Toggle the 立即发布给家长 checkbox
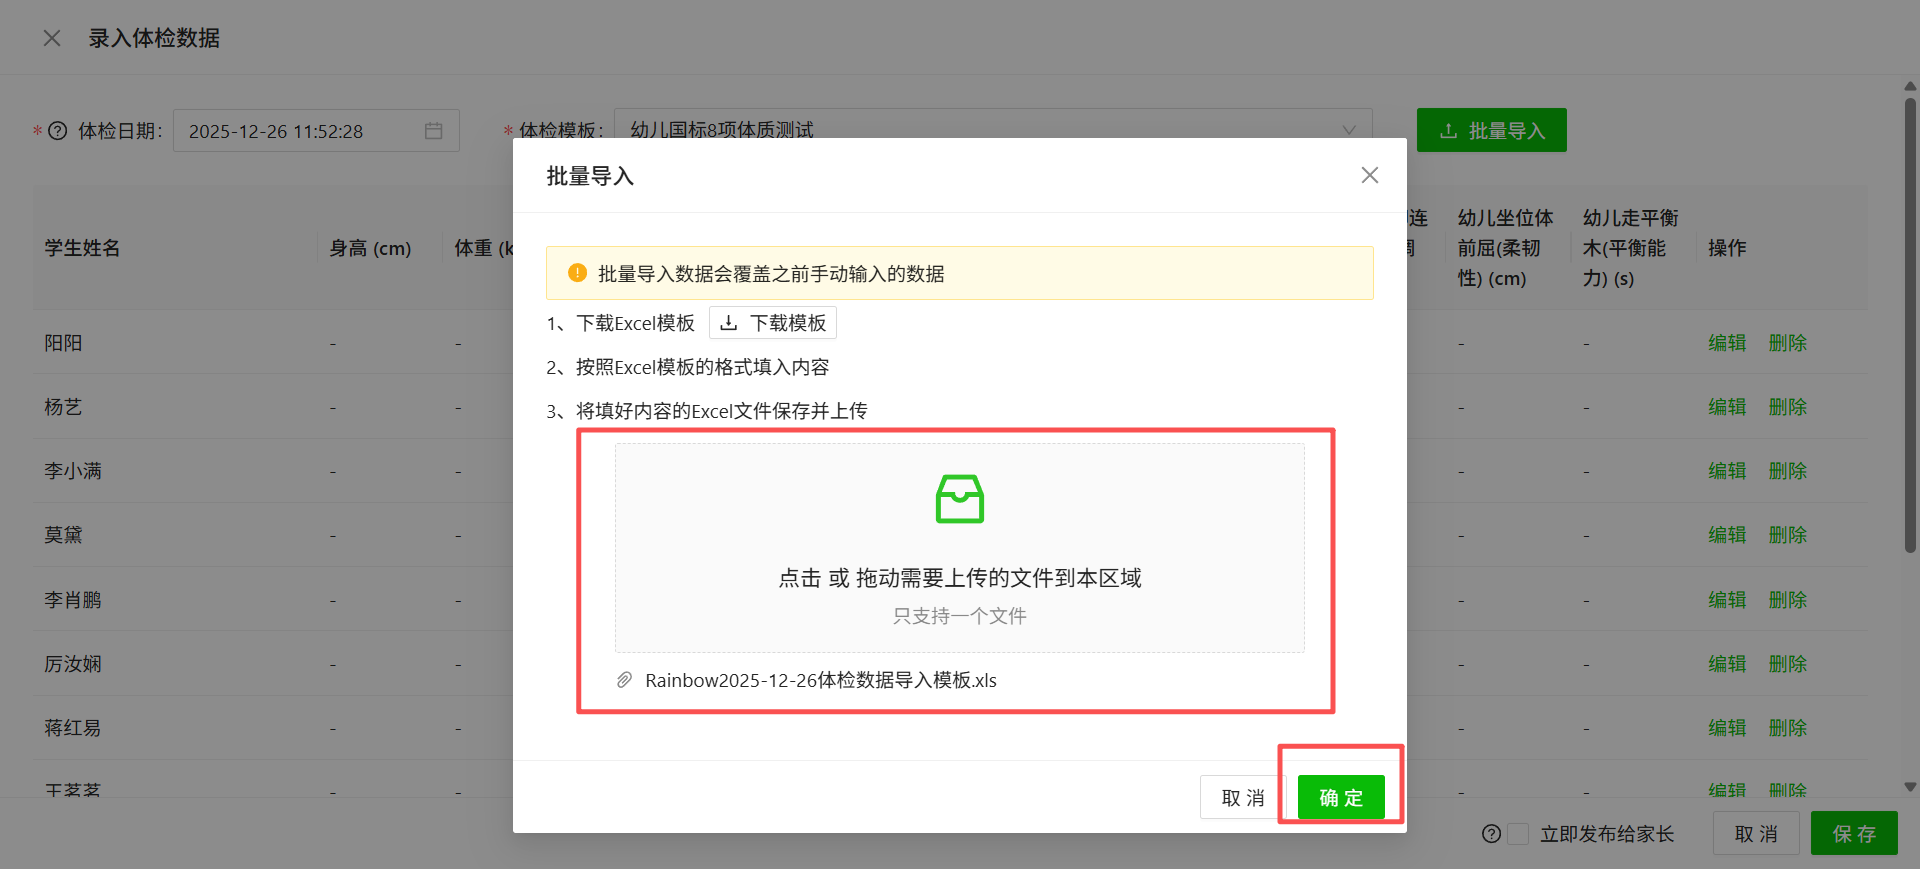1920x869 pixels. [1518, 834]
